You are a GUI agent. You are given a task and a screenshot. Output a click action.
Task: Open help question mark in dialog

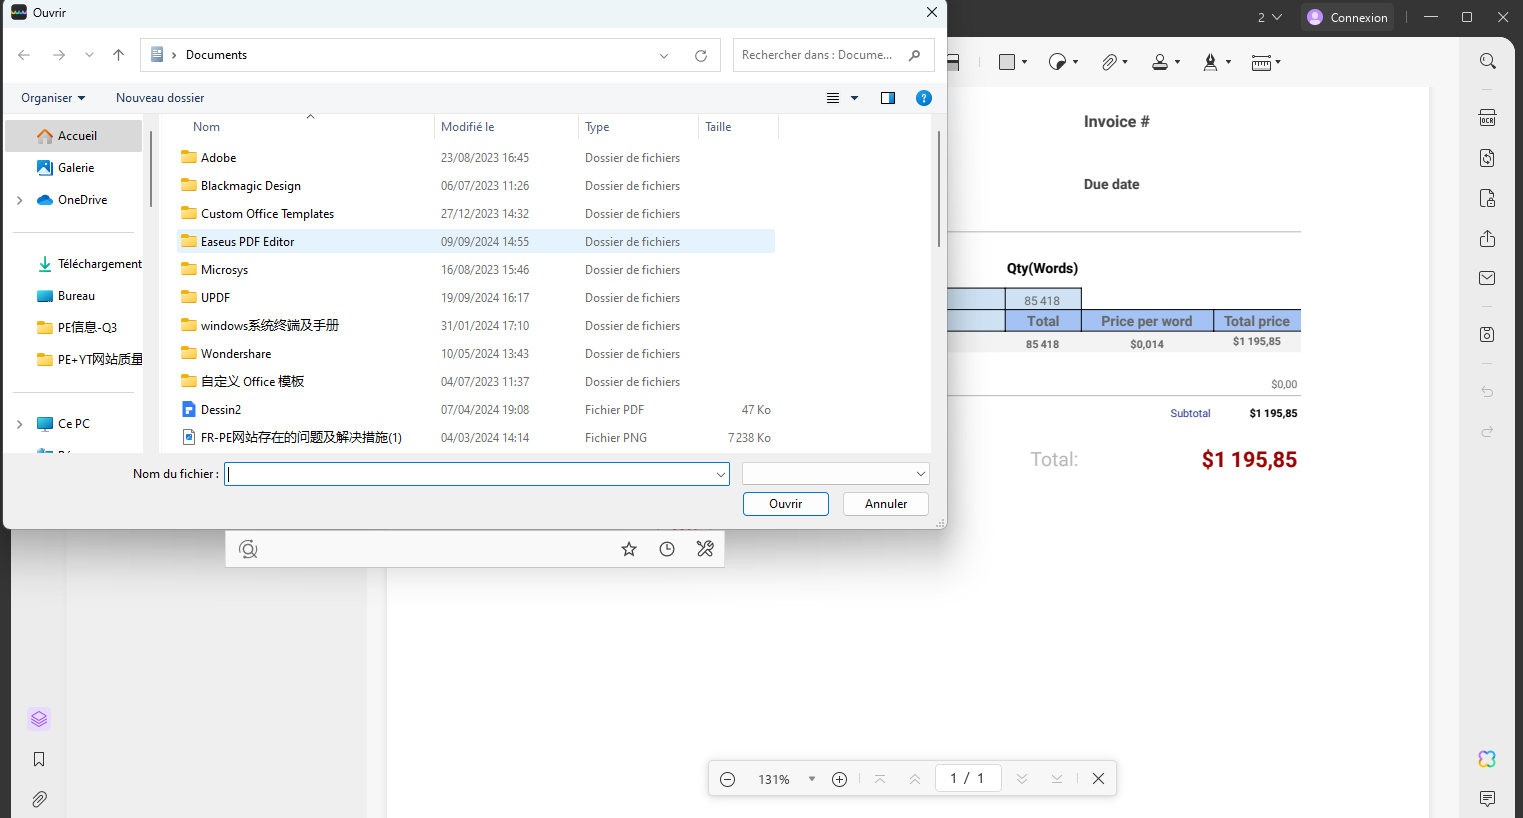[x=924, y=98]
